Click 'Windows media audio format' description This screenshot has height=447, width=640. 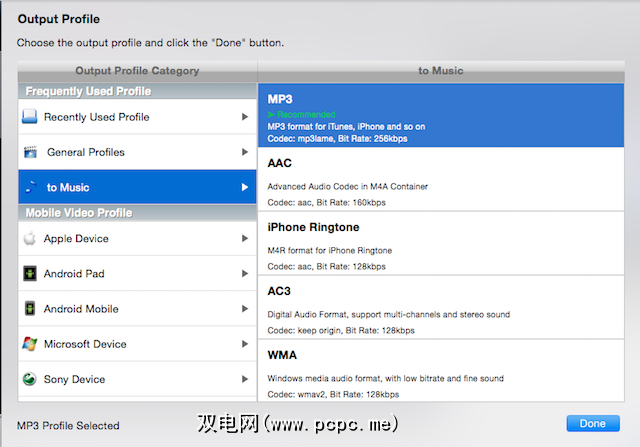pos(385,379)
